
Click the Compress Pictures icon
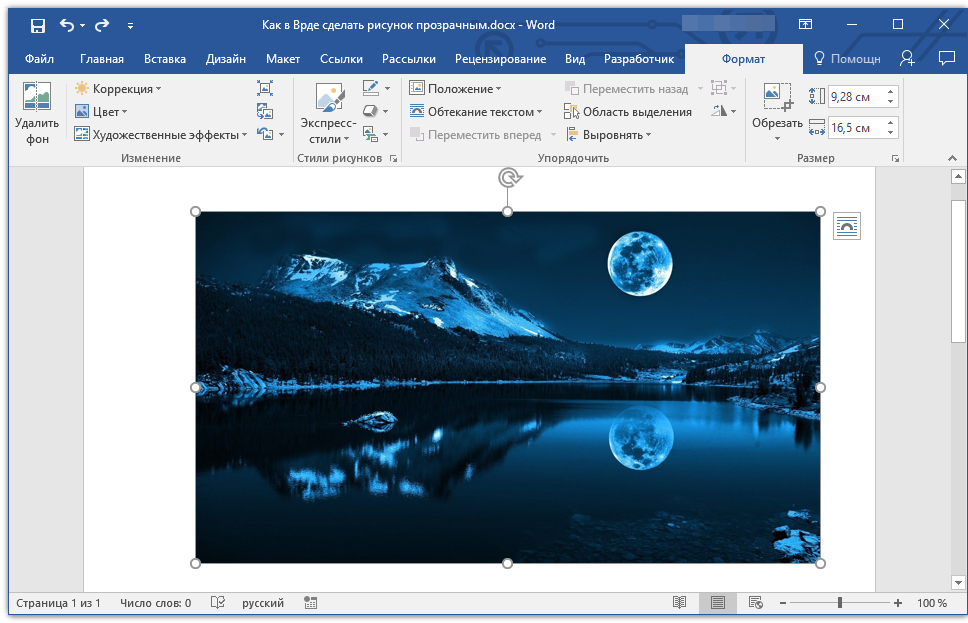pyautogui.click(x=265, y=88)
